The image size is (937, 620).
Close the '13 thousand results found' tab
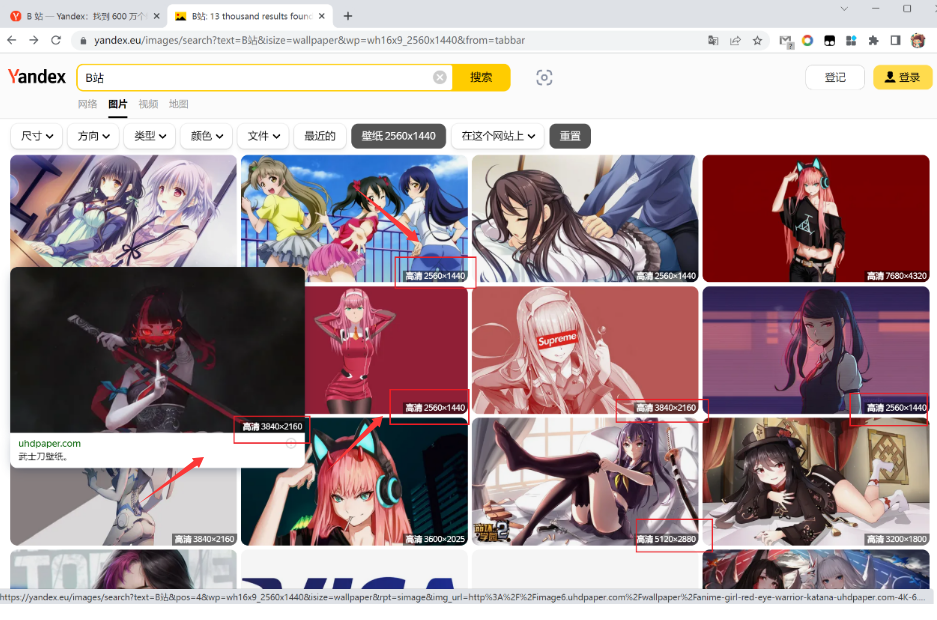(x=321, y=16)
